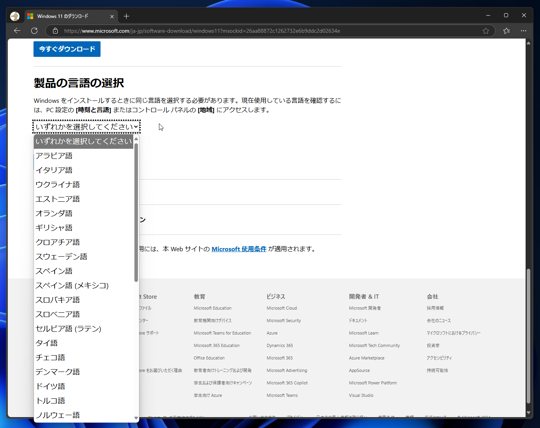Choose ノルウェー語 from the language list
The width and height of the screenshot is (540, 428).
pos(83,415)
